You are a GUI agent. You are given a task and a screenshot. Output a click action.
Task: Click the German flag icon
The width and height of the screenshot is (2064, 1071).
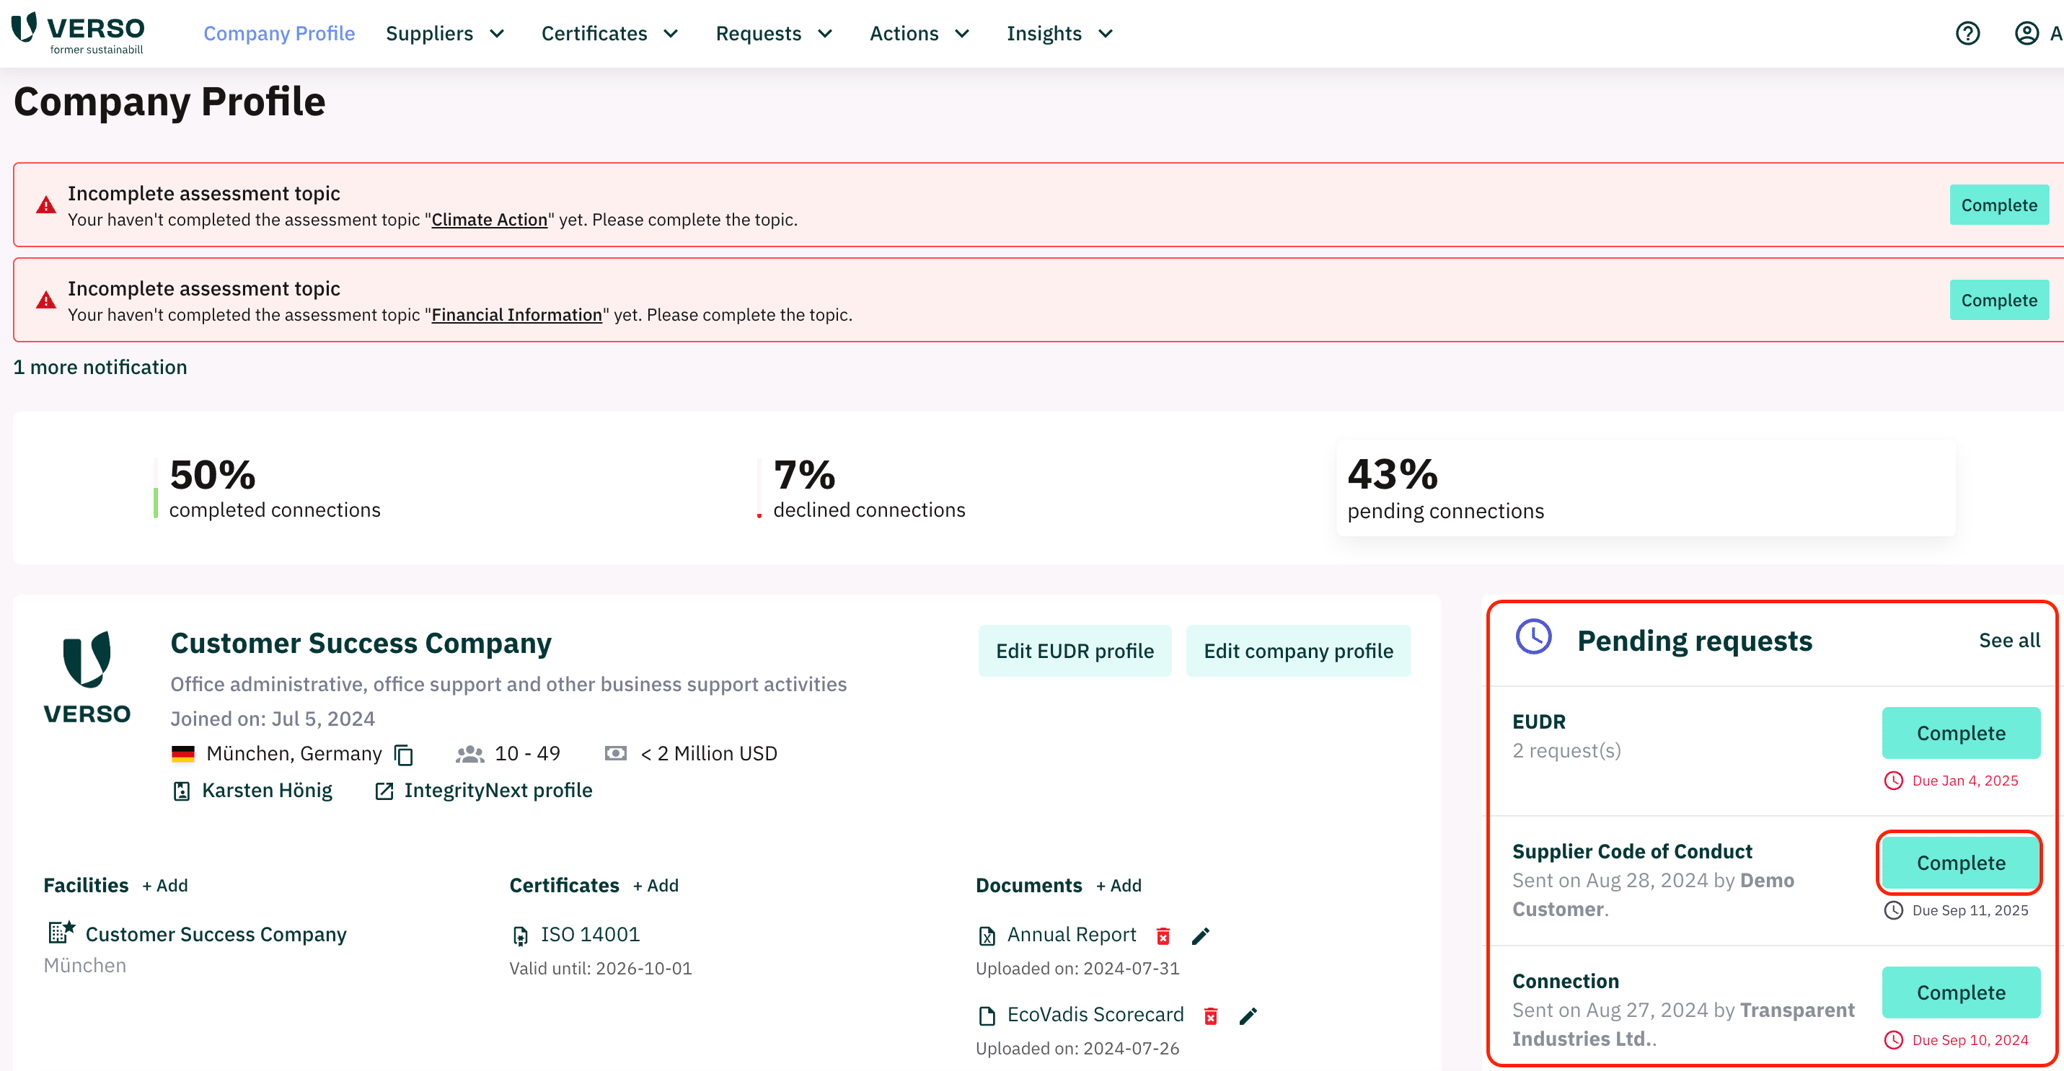click(x=183, y=753)
